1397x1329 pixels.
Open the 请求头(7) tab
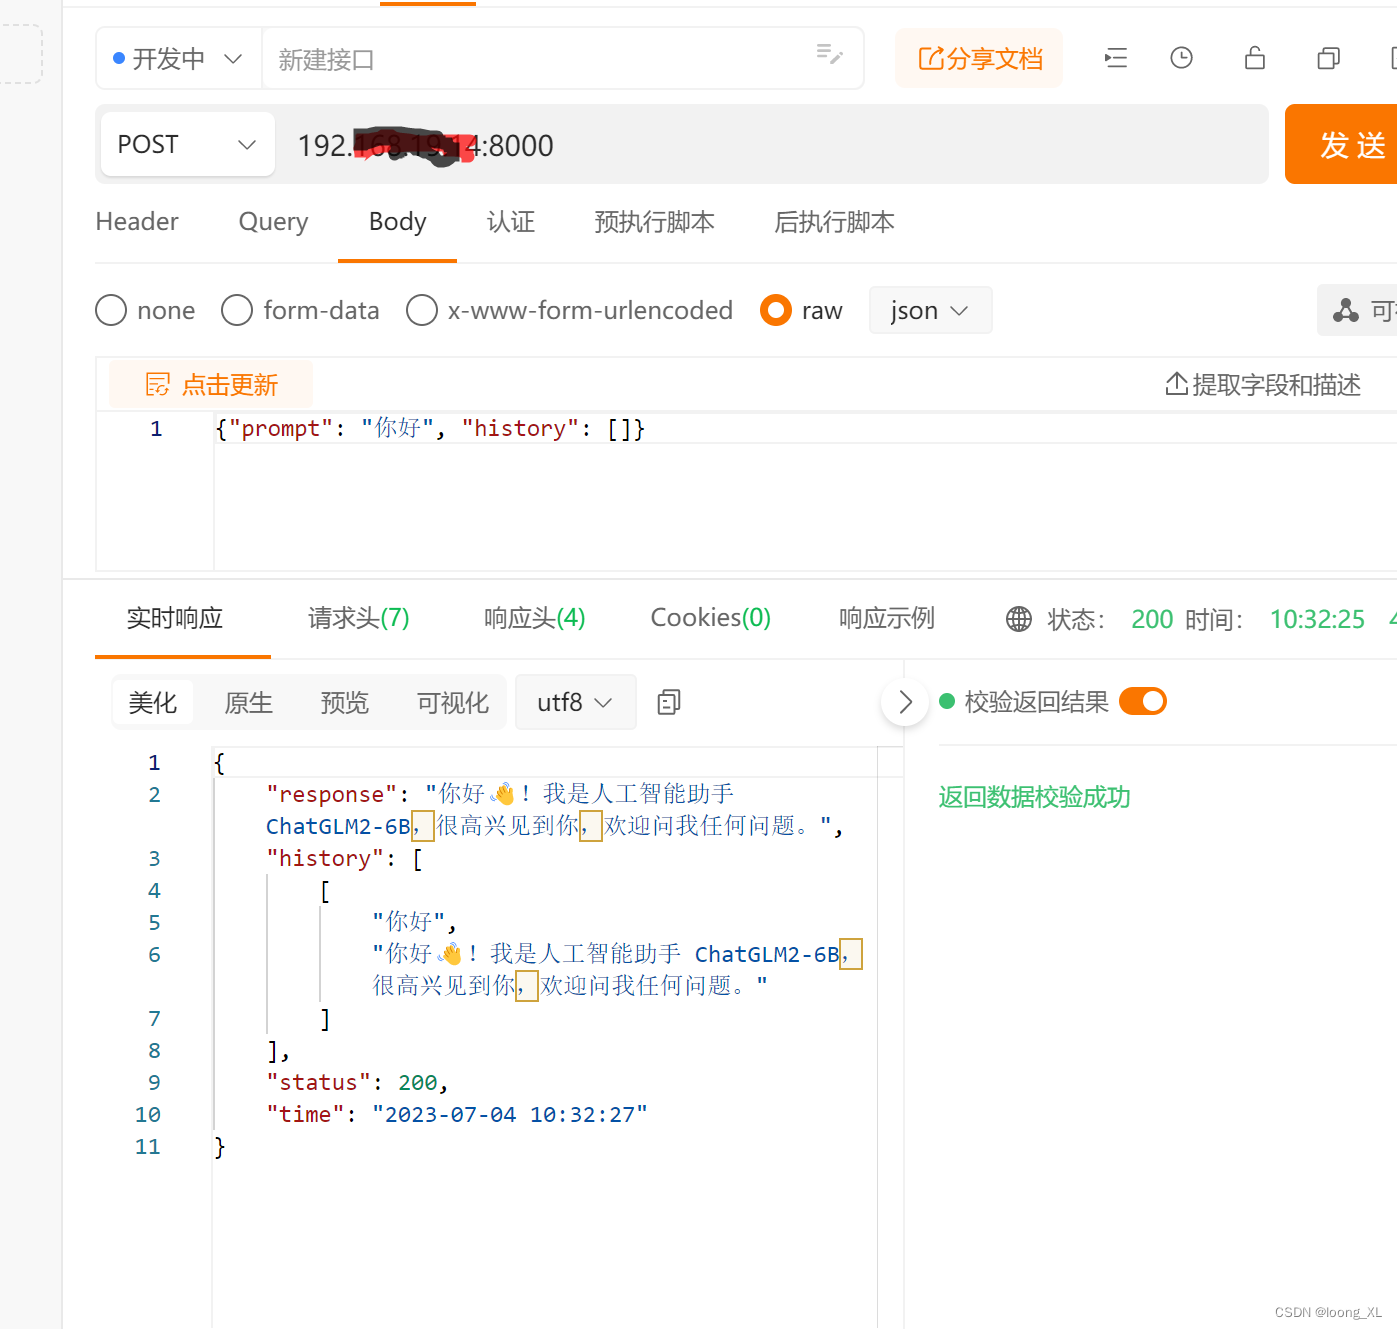tap(359, 618)
